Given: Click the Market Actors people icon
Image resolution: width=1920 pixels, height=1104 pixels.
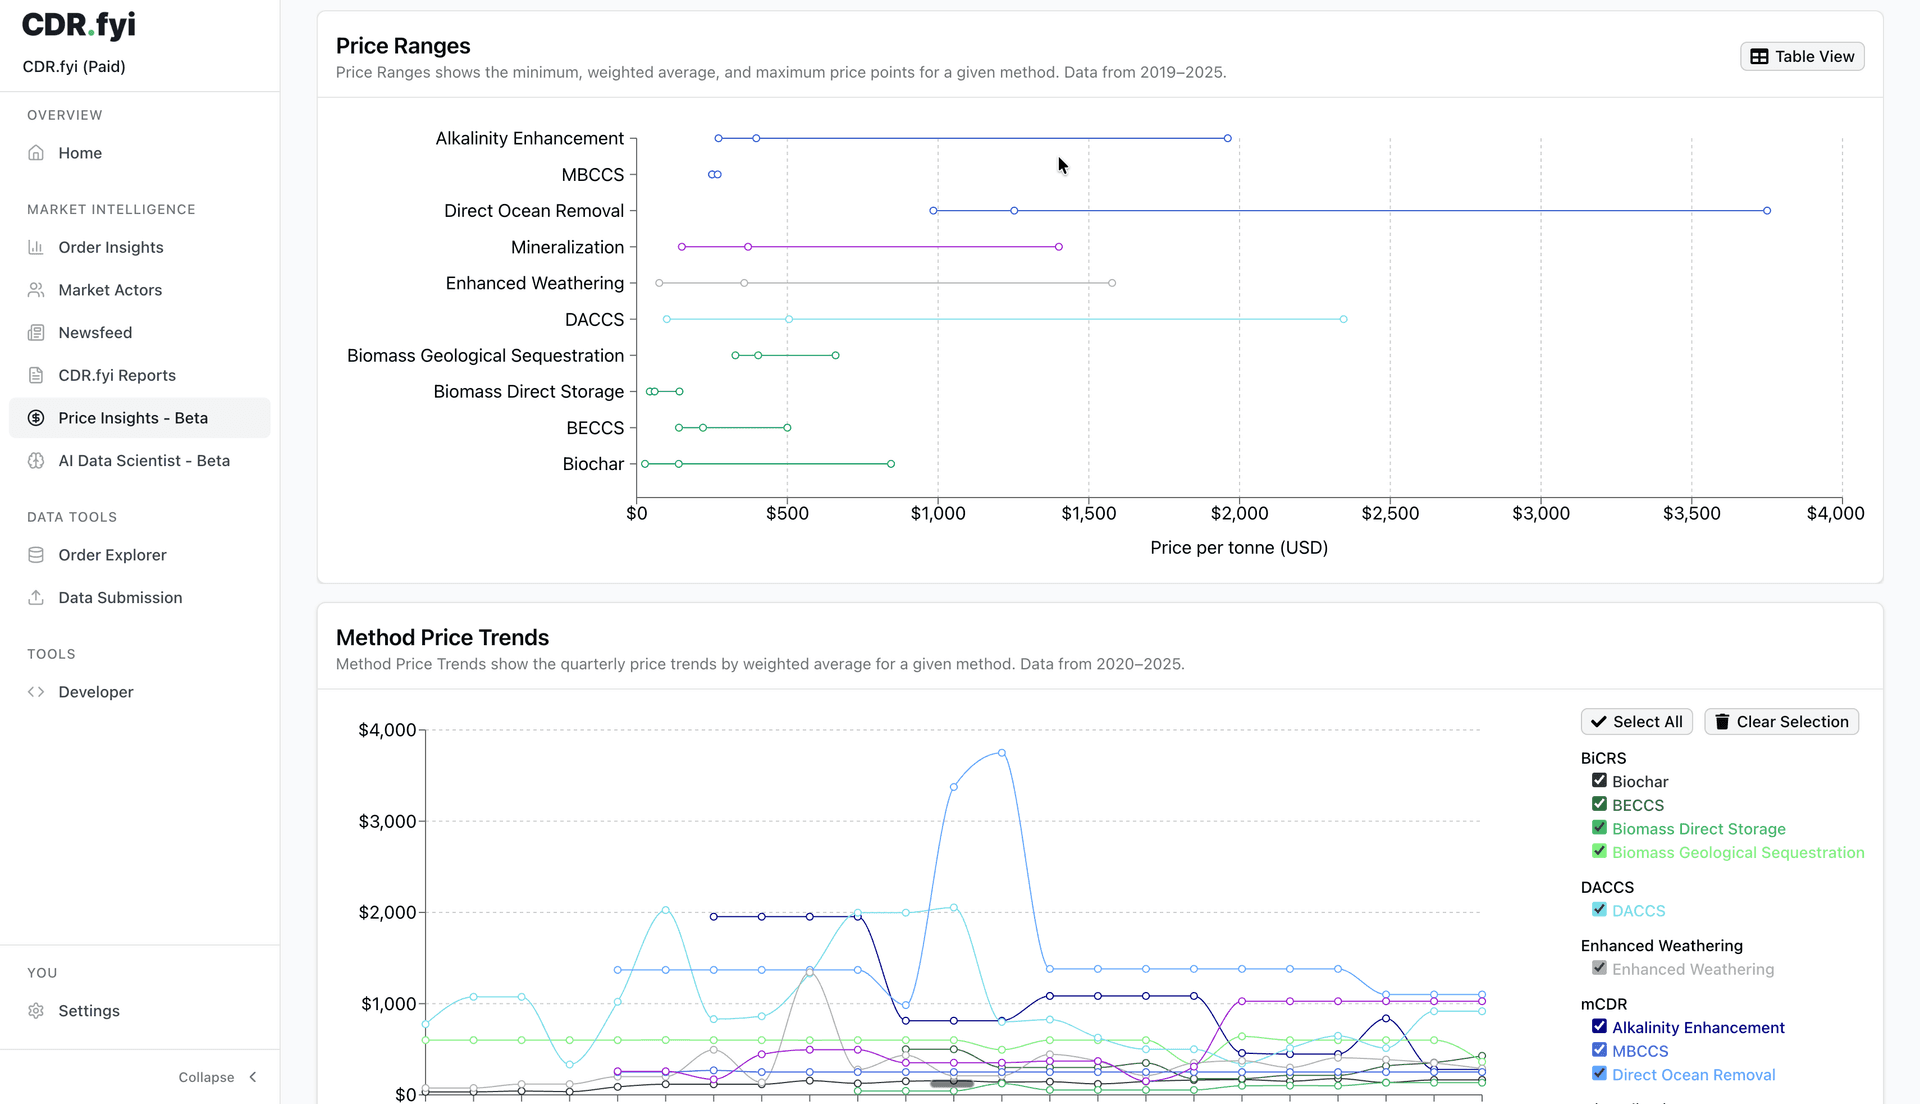Looking at the screenshot, I should click(36, 290).
